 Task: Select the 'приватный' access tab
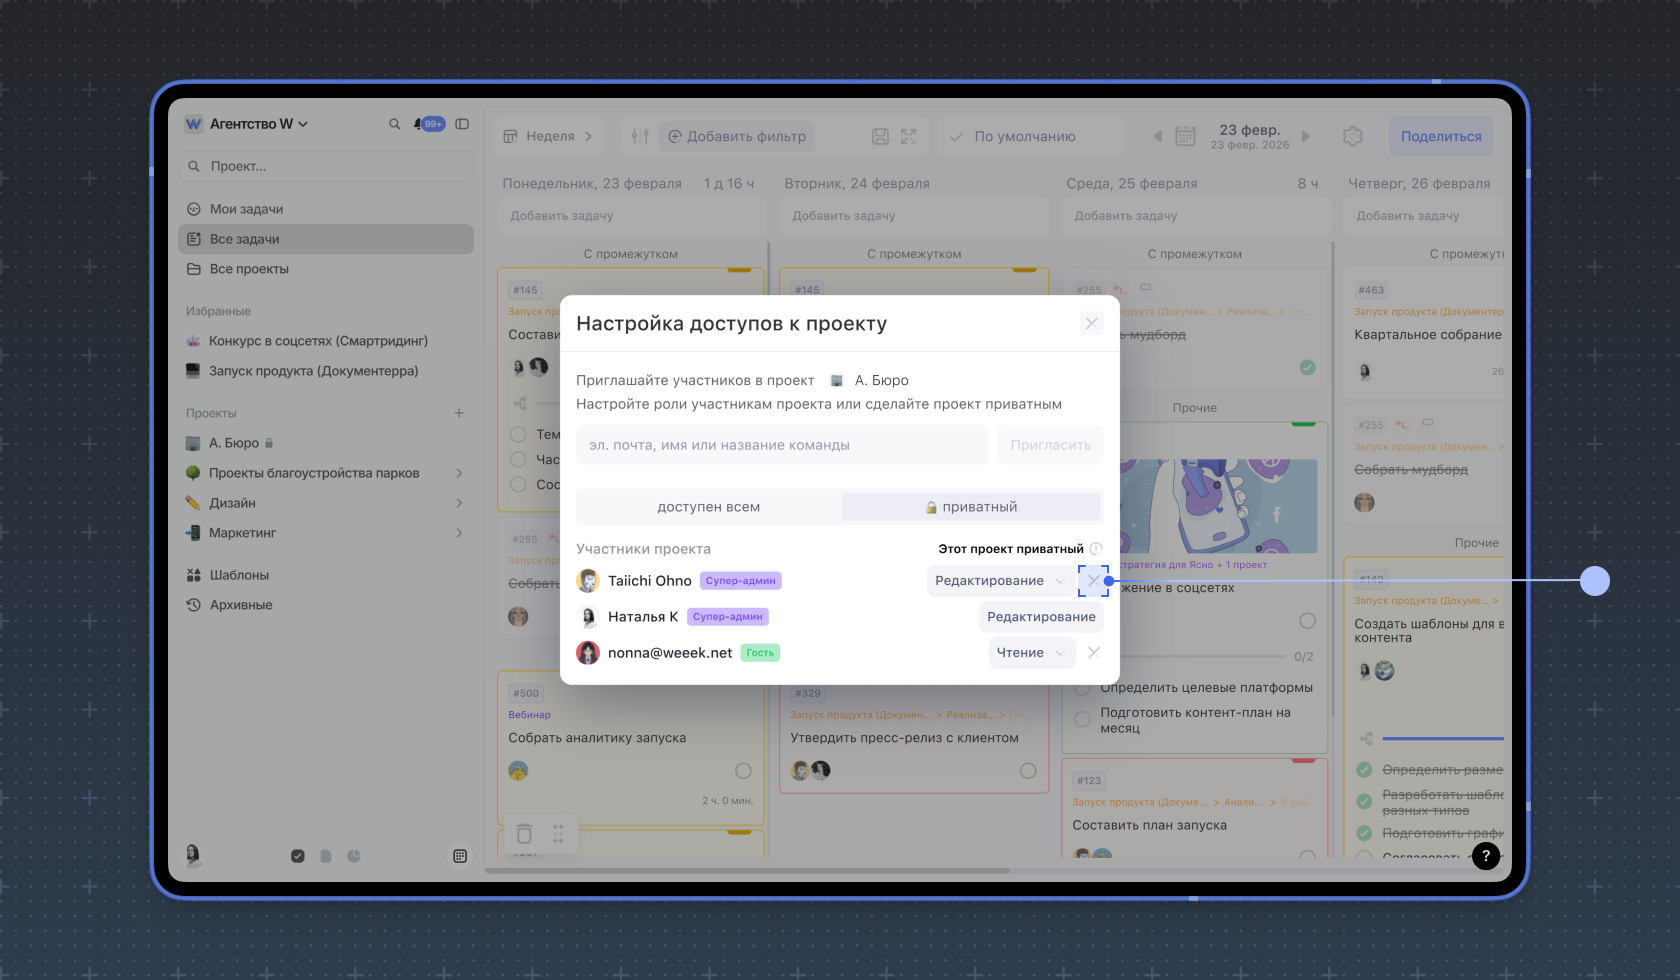tap(971, 507)
